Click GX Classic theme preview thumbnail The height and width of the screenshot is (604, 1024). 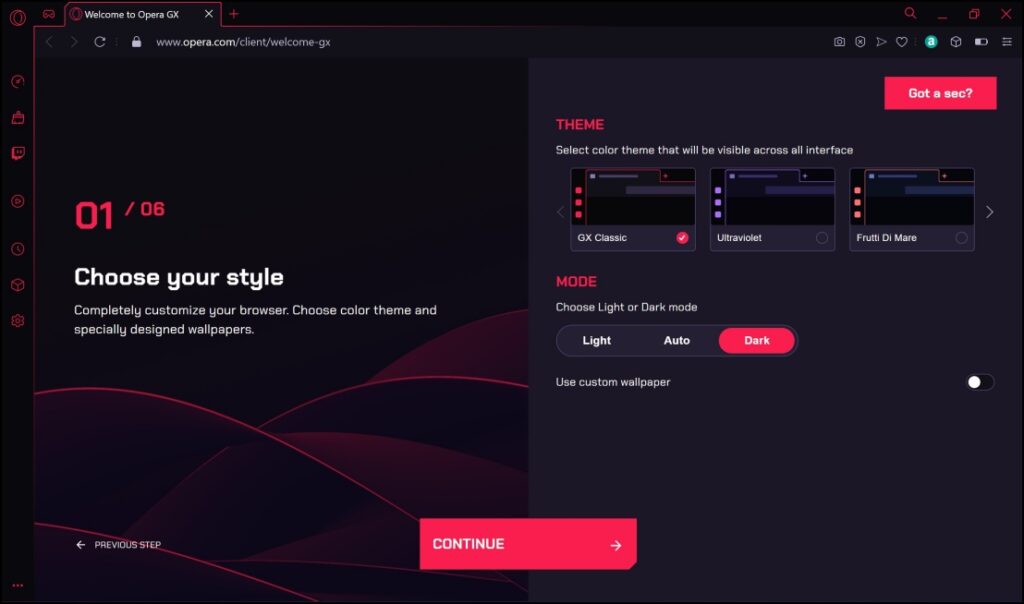point(633,197)
